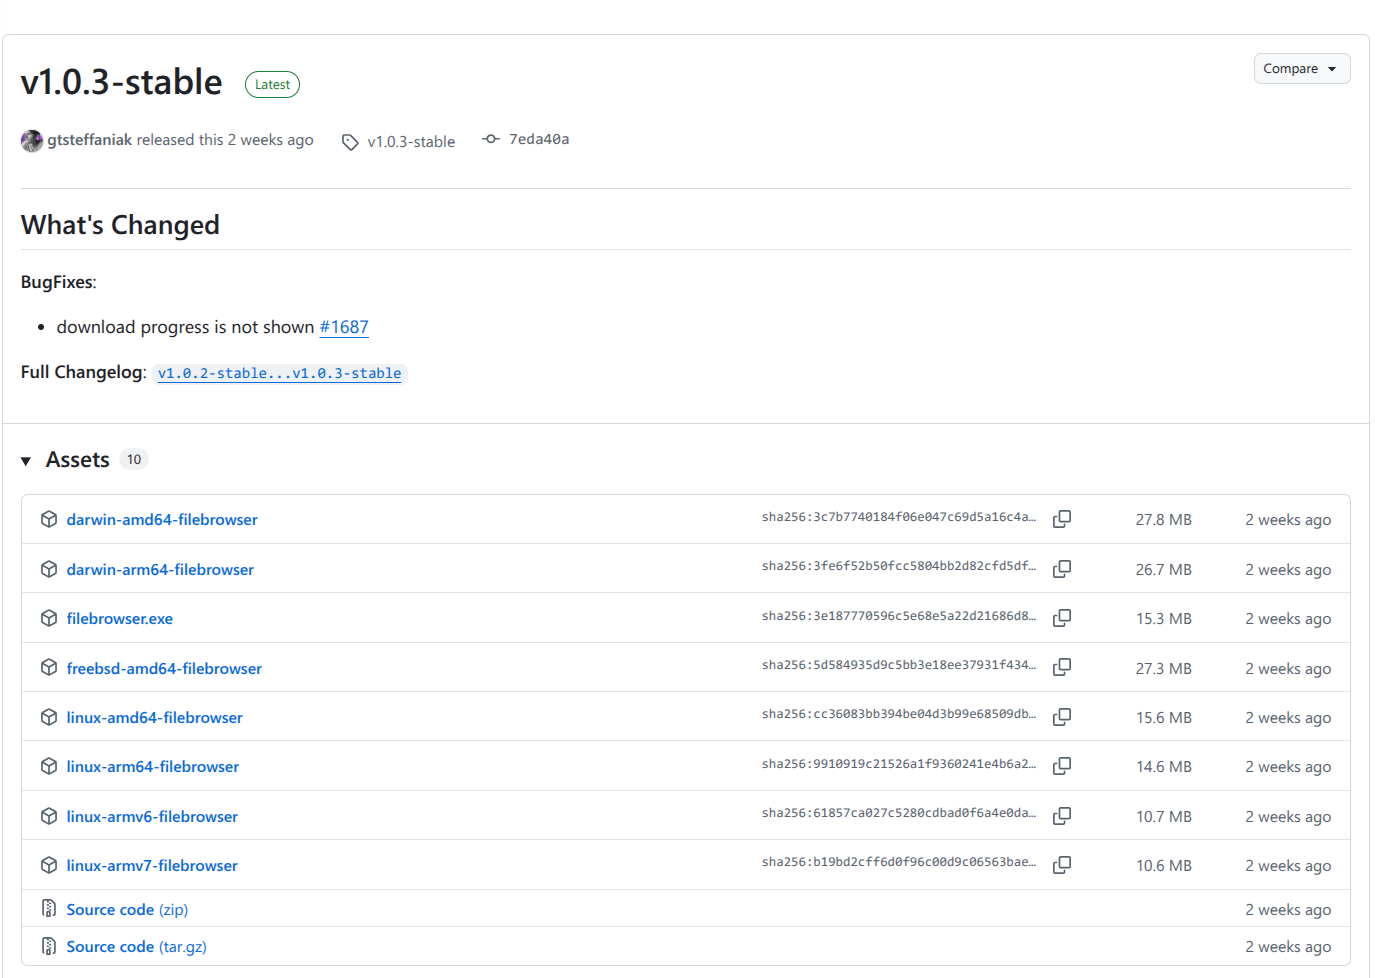Collapse the Assets section
1375x978 pixels.
(x=27, y=461)
